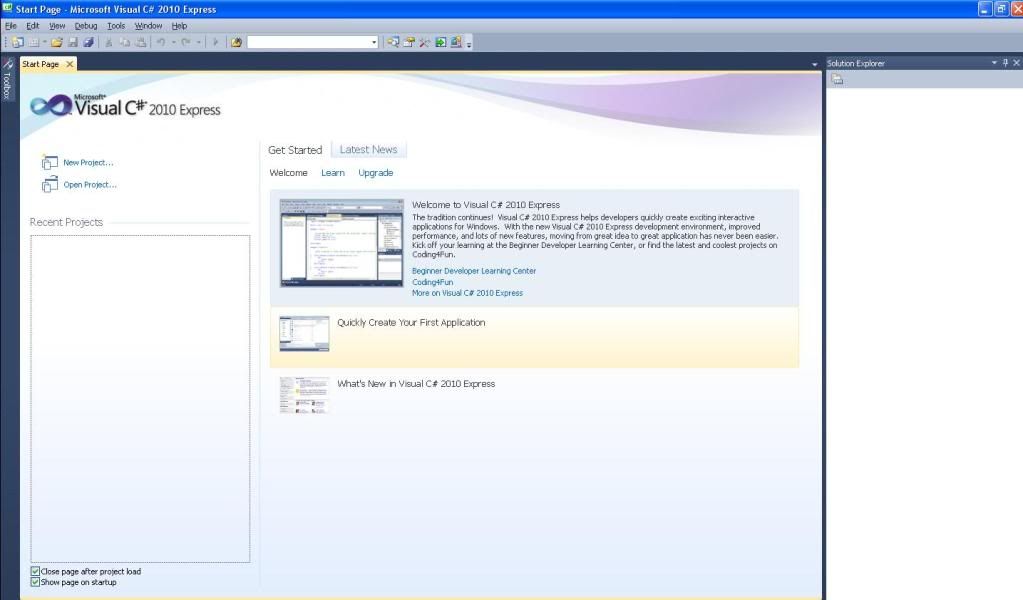Click the Add New Item toolbar icon
The image size is (1023, 600).
34,42
